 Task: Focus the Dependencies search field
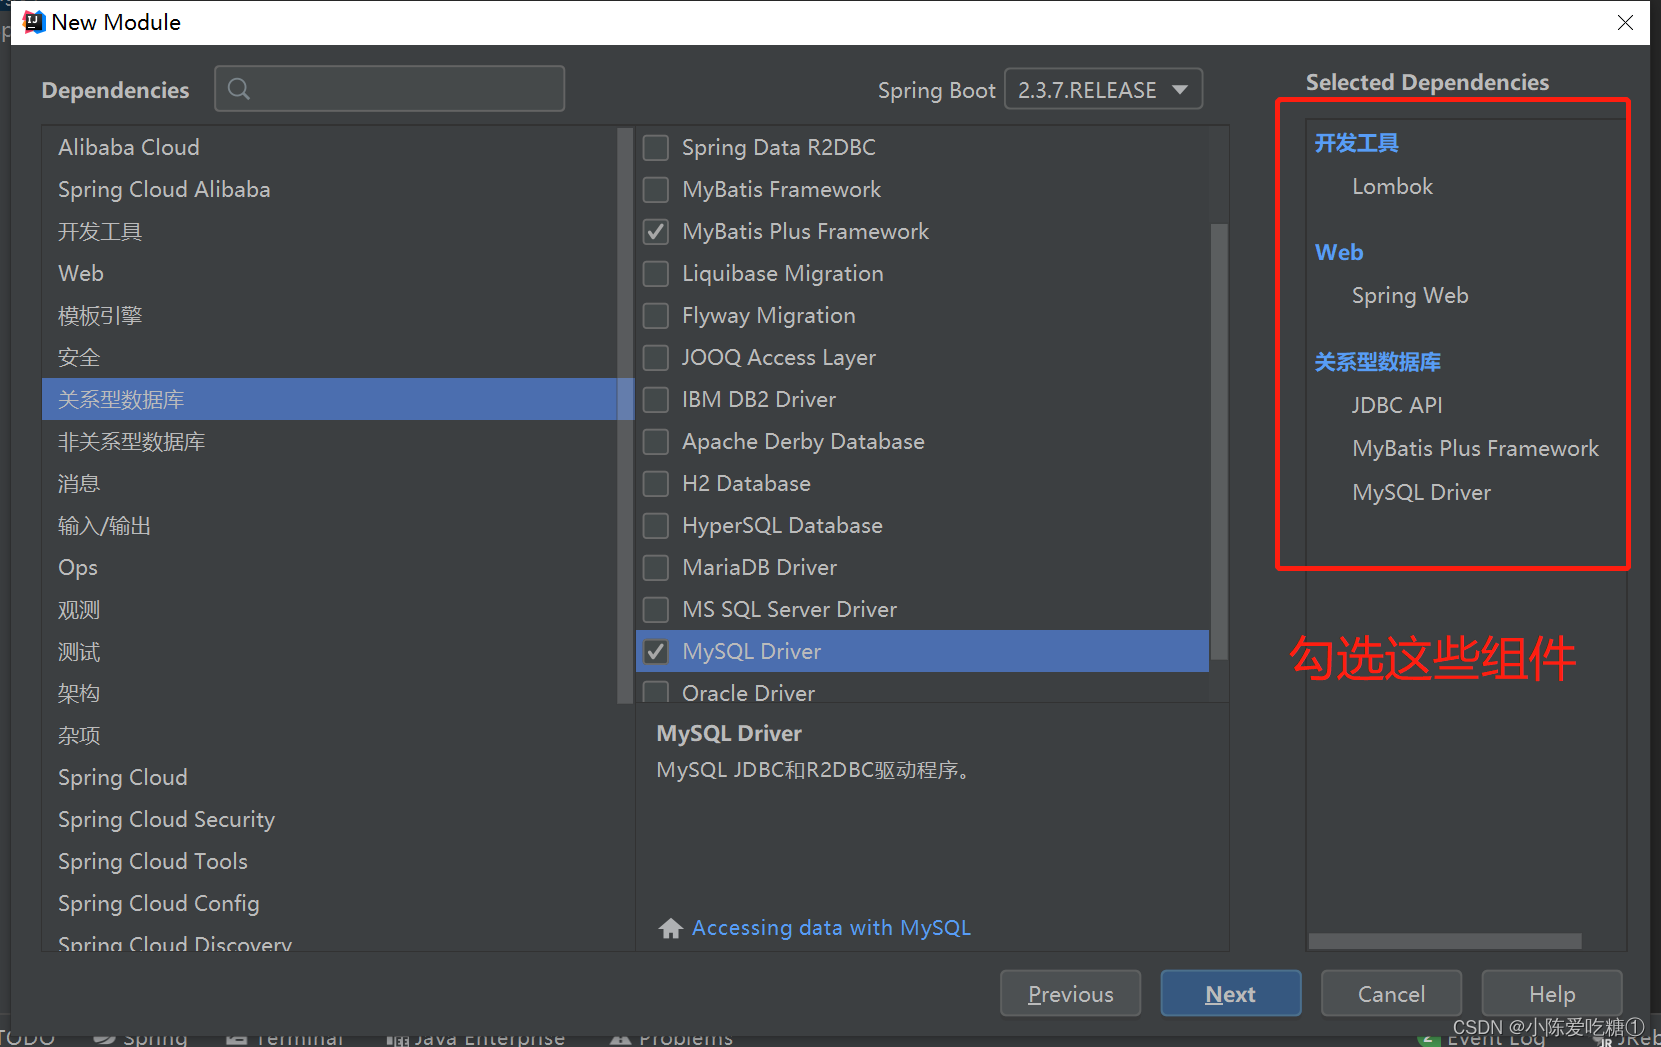390,89
